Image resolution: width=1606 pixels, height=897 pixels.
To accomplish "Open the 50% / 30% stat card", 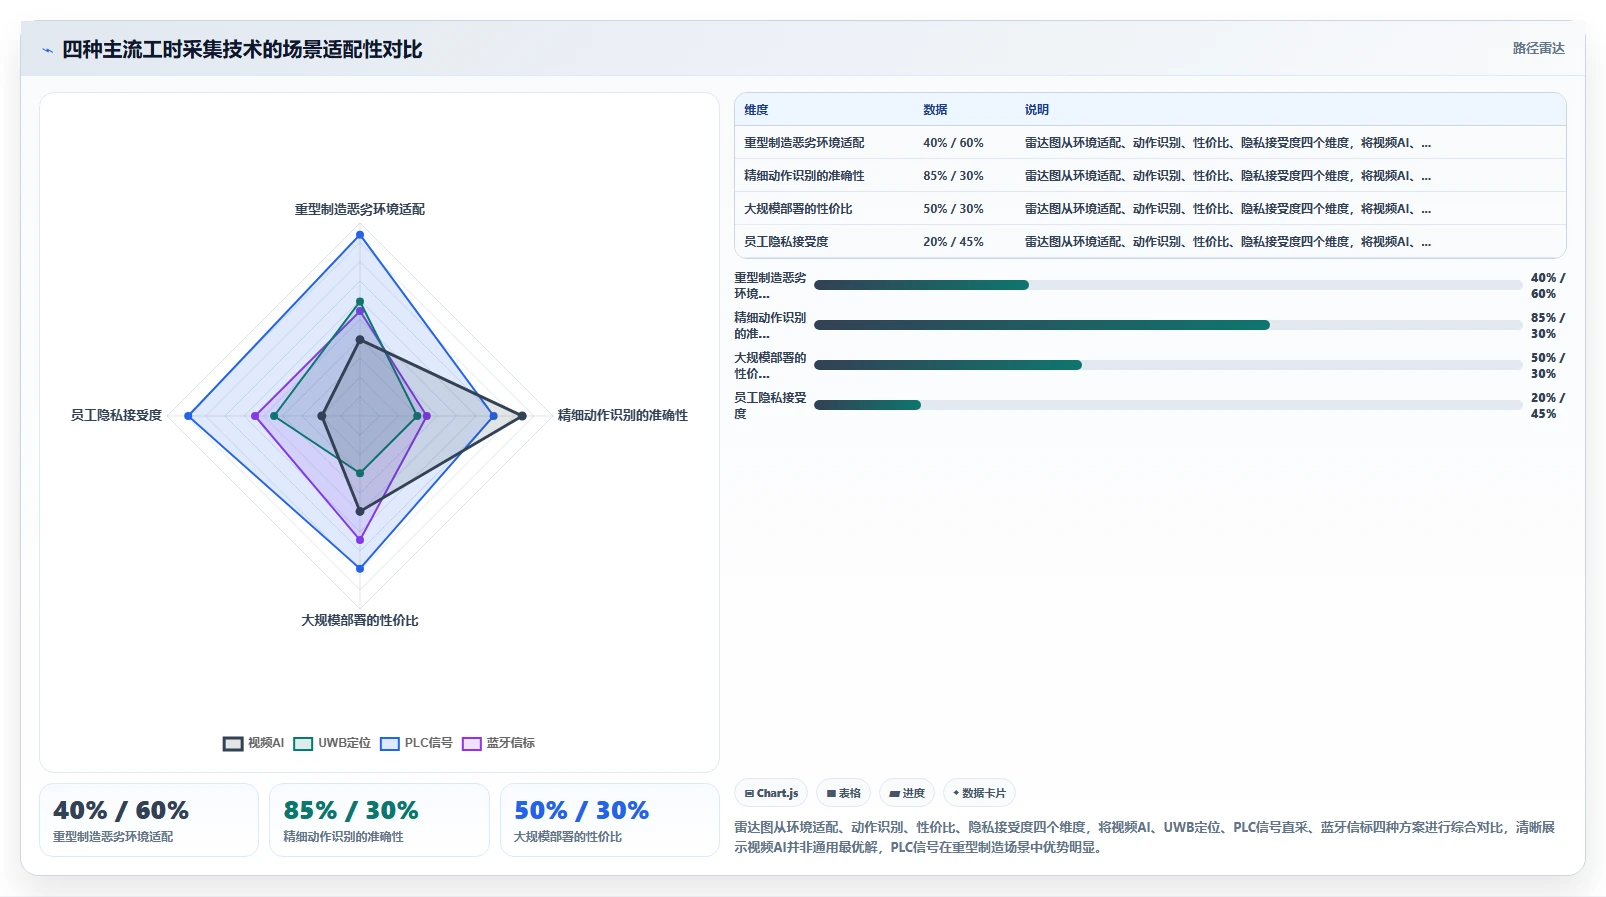I will pyautogui.click(x=610, y=820).
